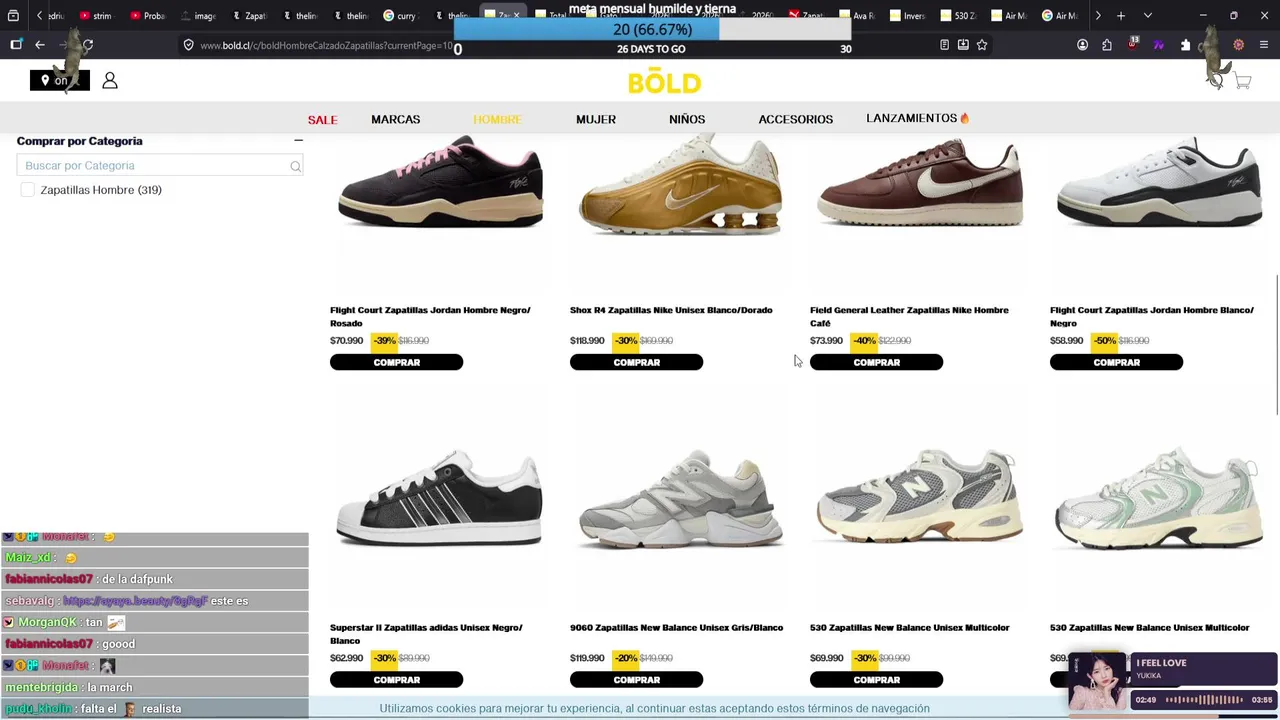Click the tab strip scroll-left arrow

pos(39,16)
